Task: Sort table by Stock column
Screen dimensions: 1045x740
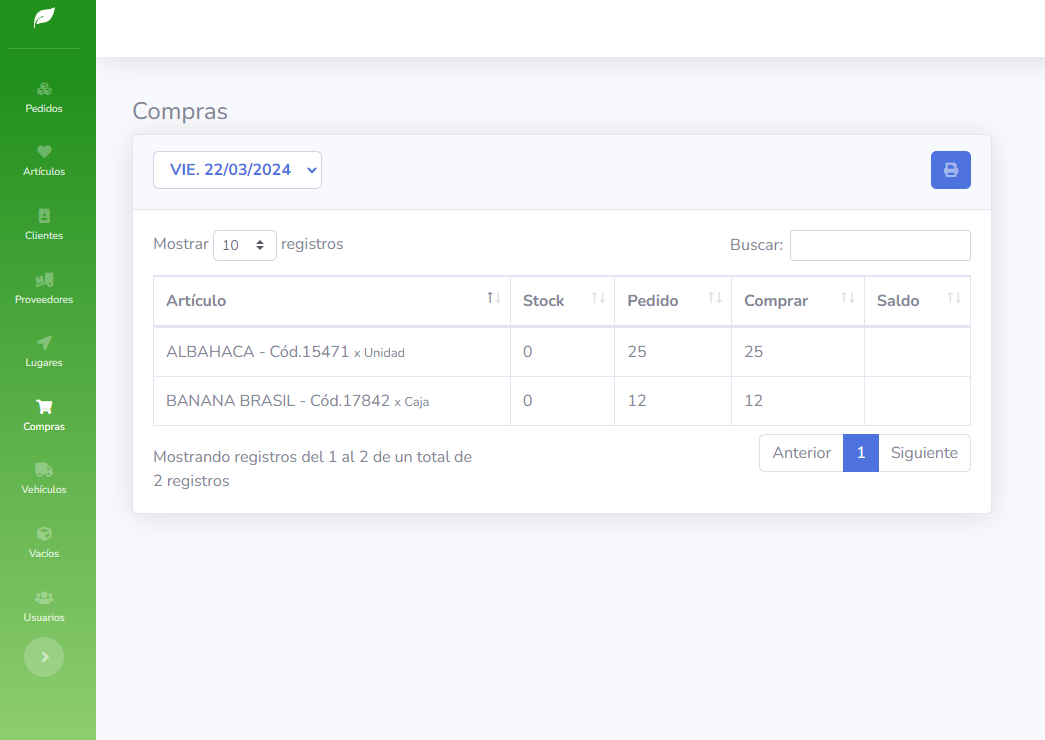Action: tap(561, 301)
